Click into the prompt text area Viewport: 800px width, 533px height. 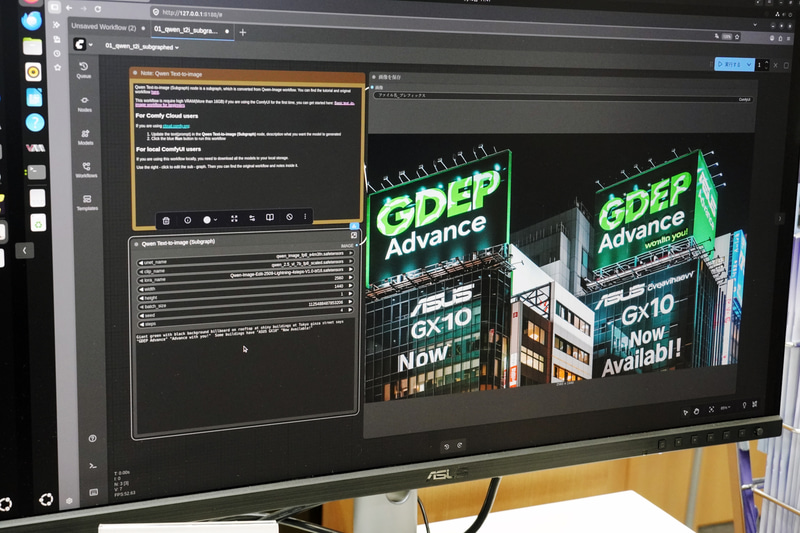tap(245, 377)
